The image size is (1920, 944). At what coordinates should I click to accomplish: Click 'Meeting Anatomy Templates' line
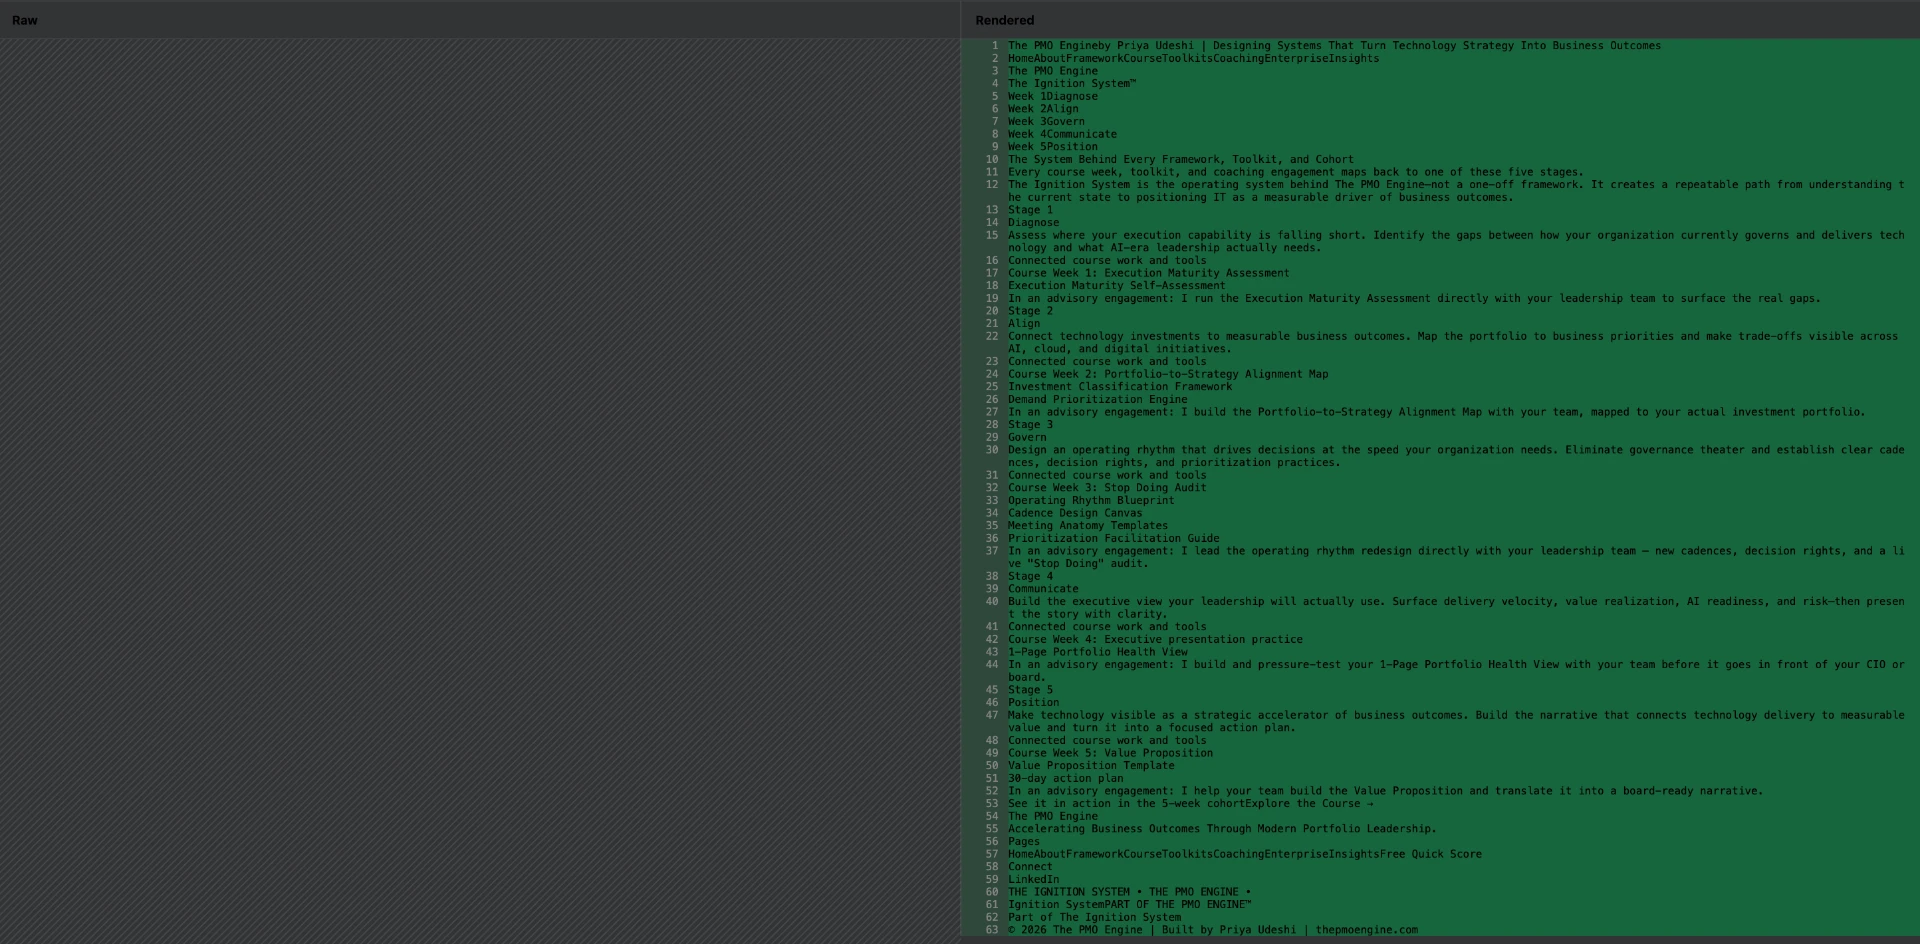point(1088,526)
